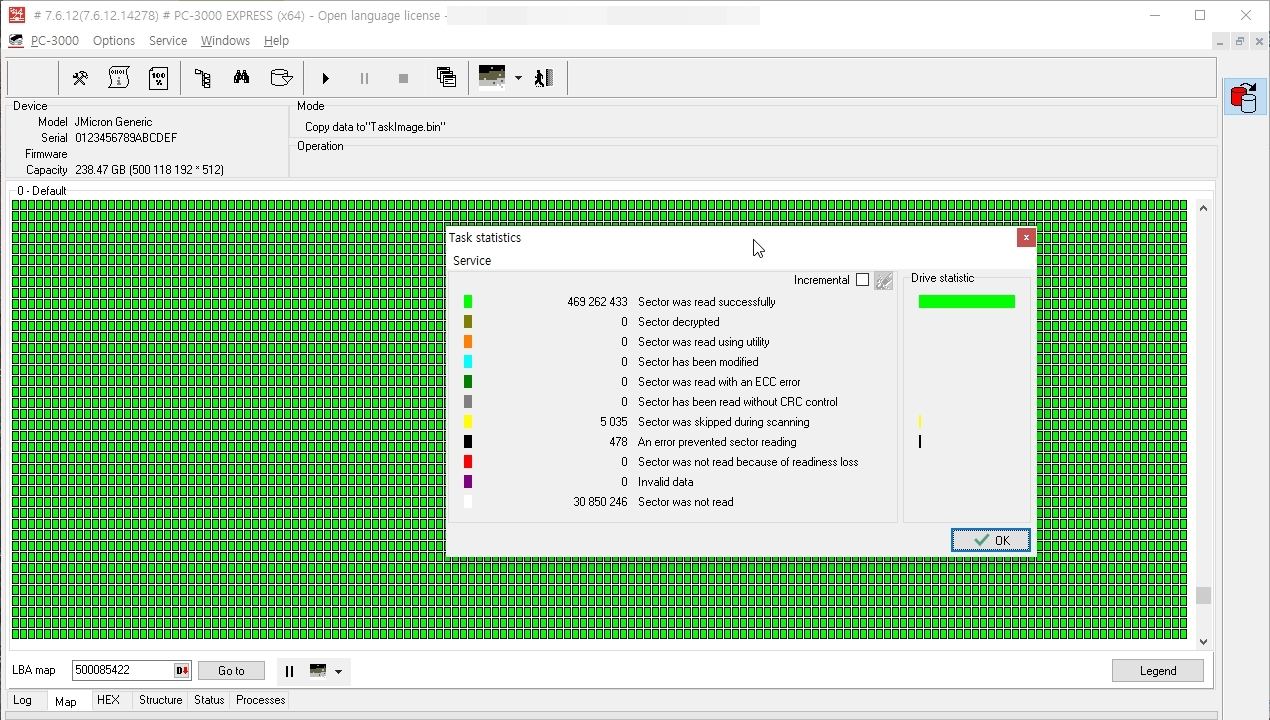Click the icon next to Incremental checkbox

tap(883, 281)
